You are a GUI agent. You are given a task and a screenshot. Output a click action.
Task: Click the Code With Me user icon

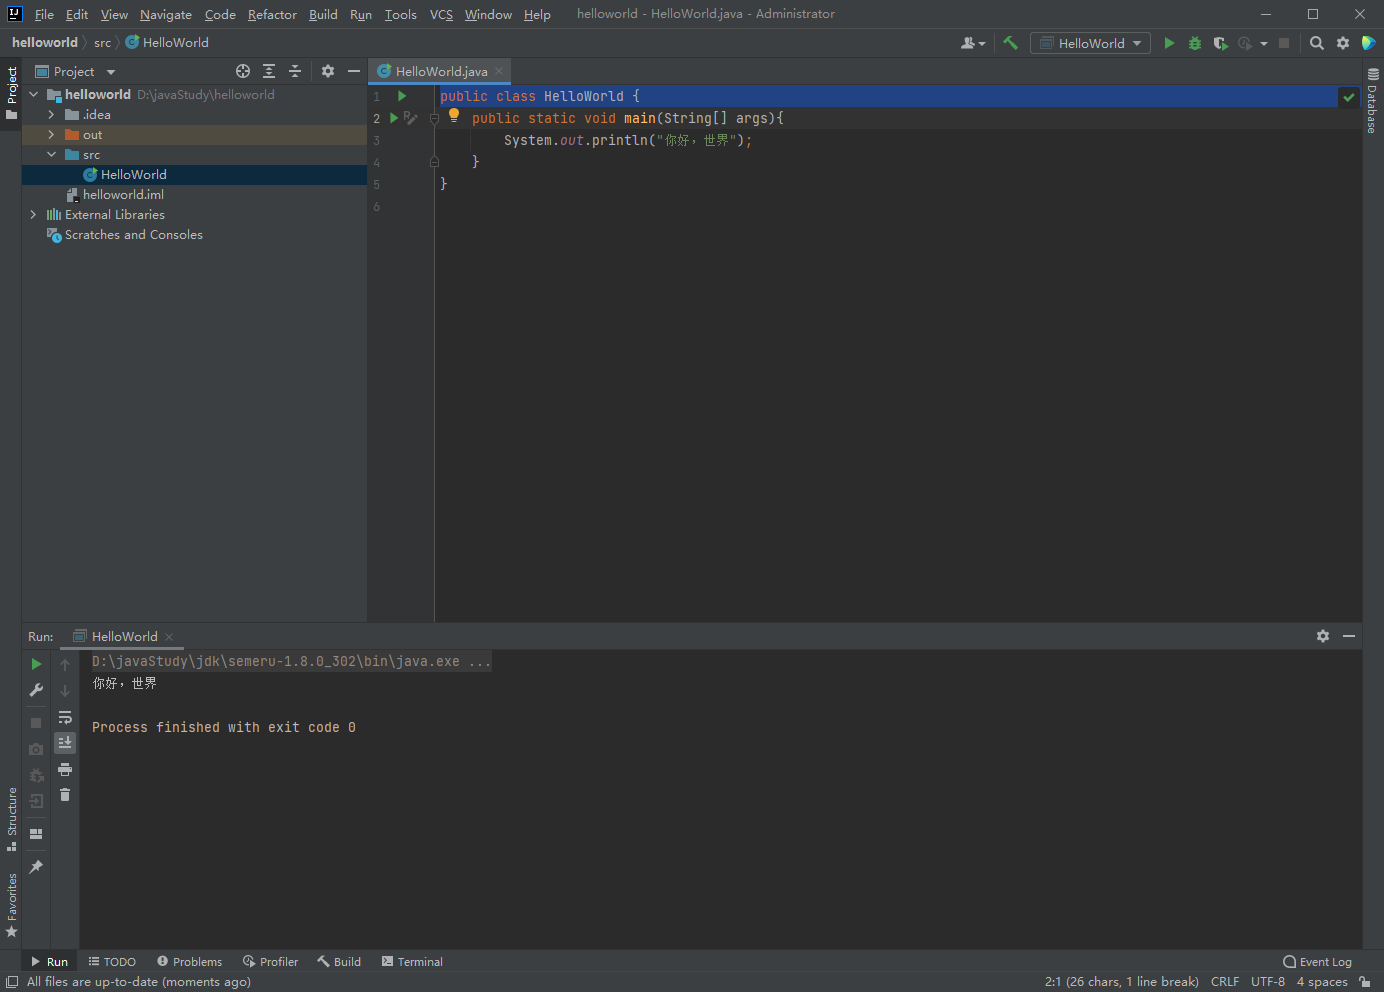pyautogui.click(x=972, y=43)
